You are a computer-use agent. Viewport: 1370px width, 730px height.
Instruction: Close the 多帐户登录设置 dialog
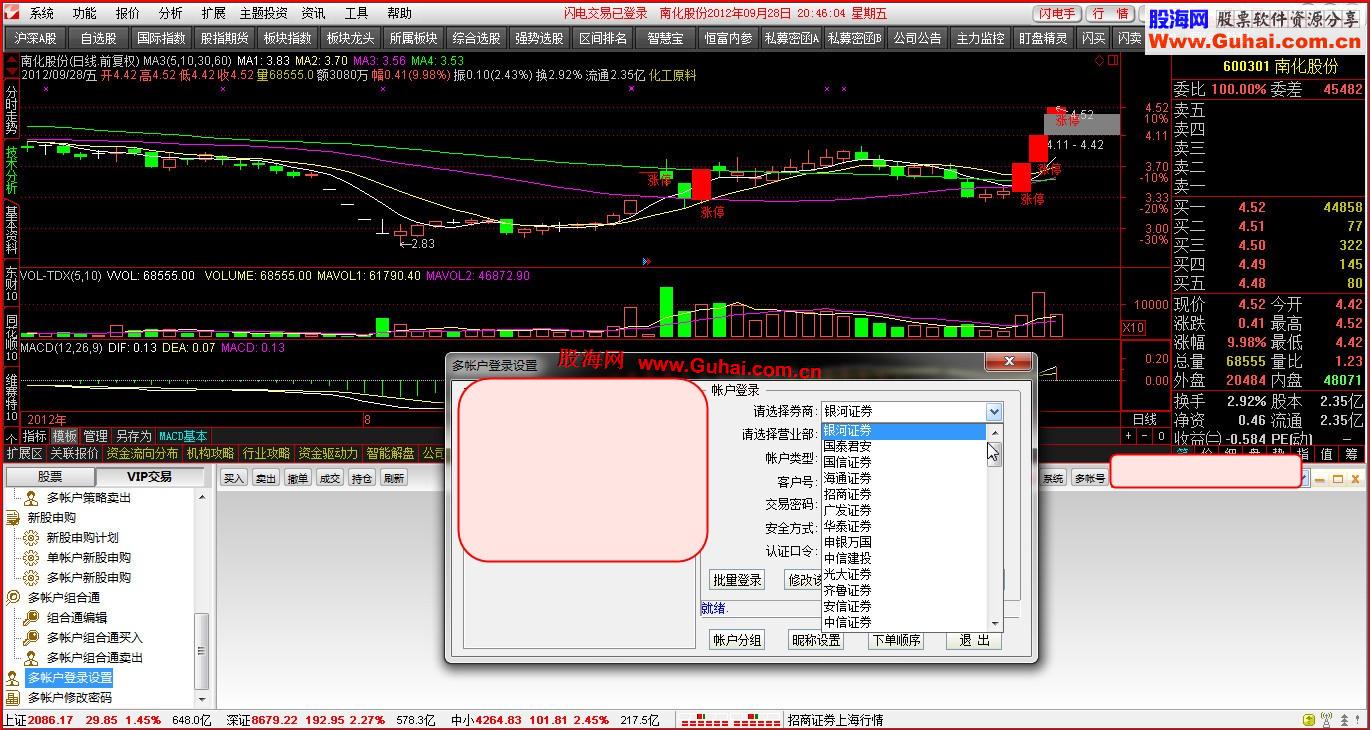tap(1009, 362)
